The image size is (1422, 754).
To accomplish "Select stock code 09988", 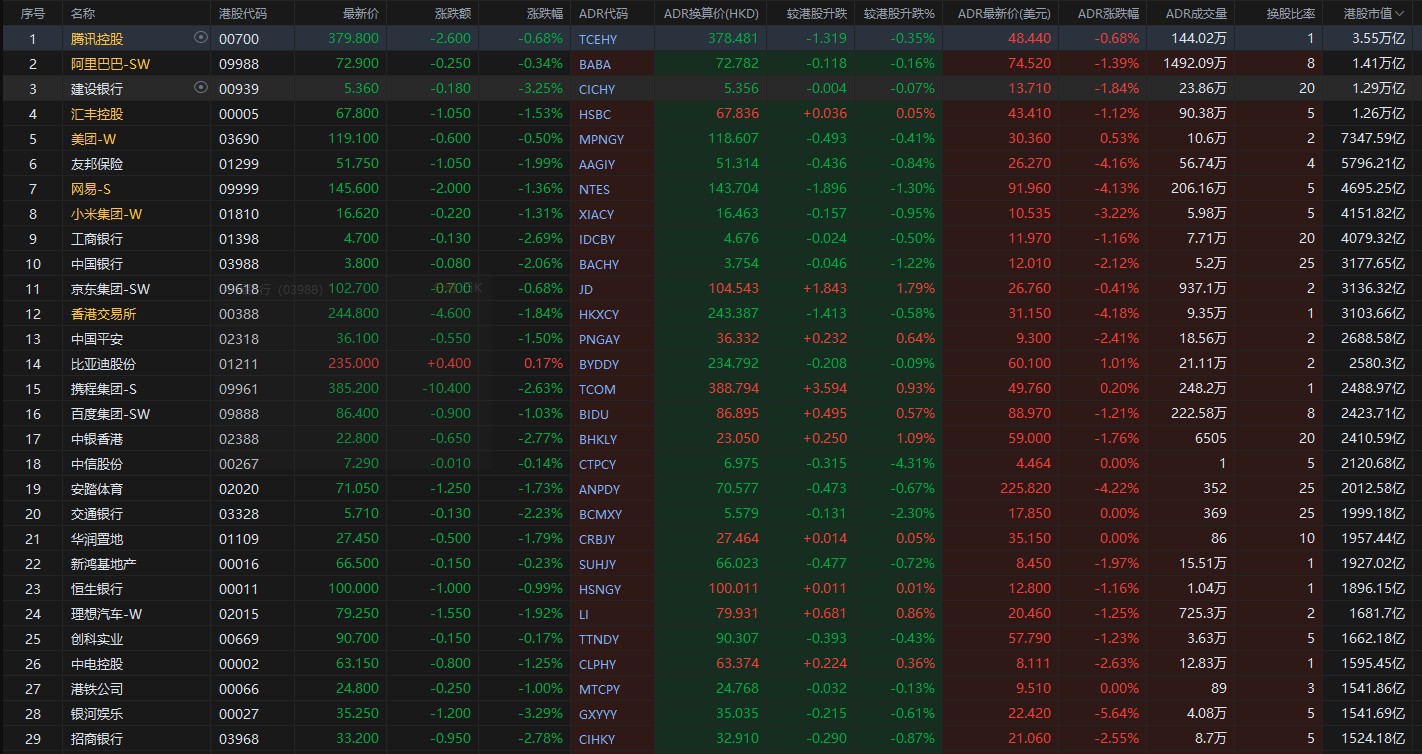I will pyautogui.click(x=239, y=63).
